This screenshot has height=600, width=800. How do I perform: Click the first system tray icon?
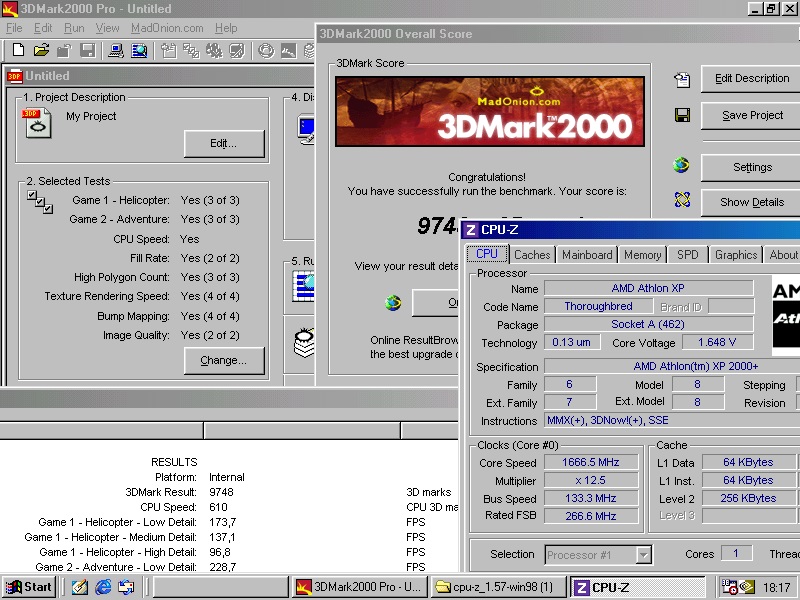point(730,587)
